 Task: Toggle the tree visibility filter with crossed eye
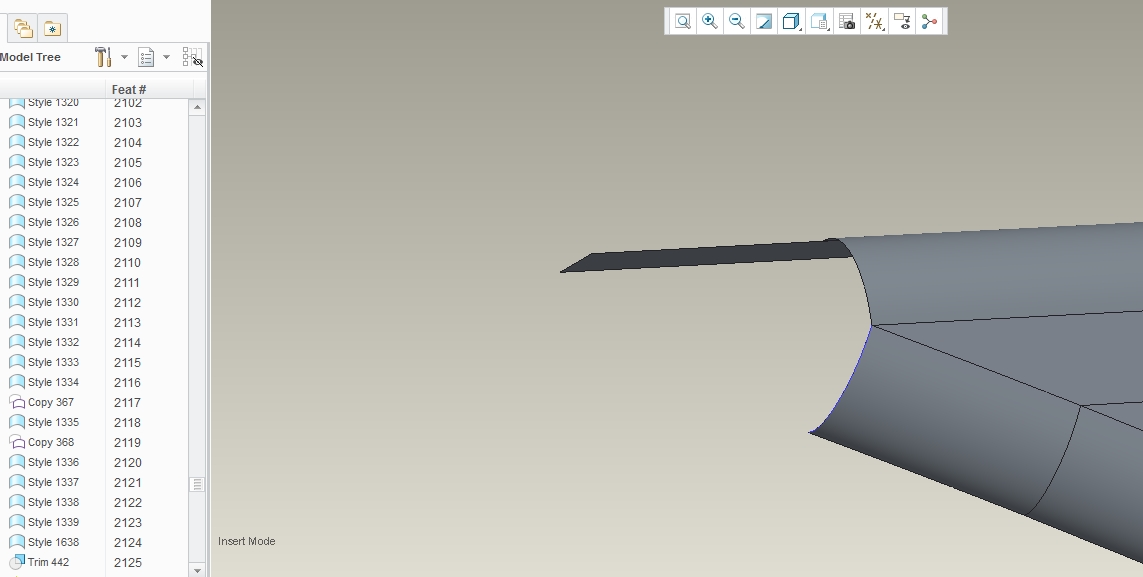tap(192, 57)
